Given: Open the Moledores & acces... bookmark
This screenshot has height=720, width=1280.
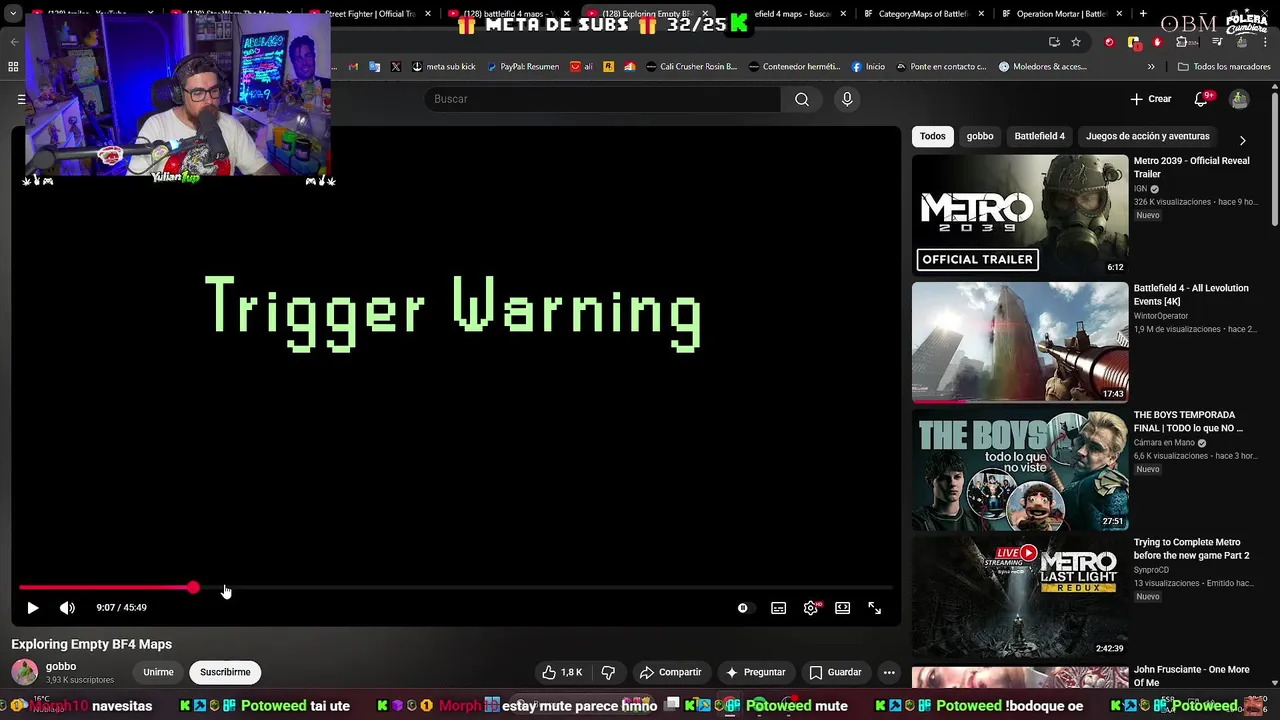Looking at the screenshot, I should point(1042,67).
